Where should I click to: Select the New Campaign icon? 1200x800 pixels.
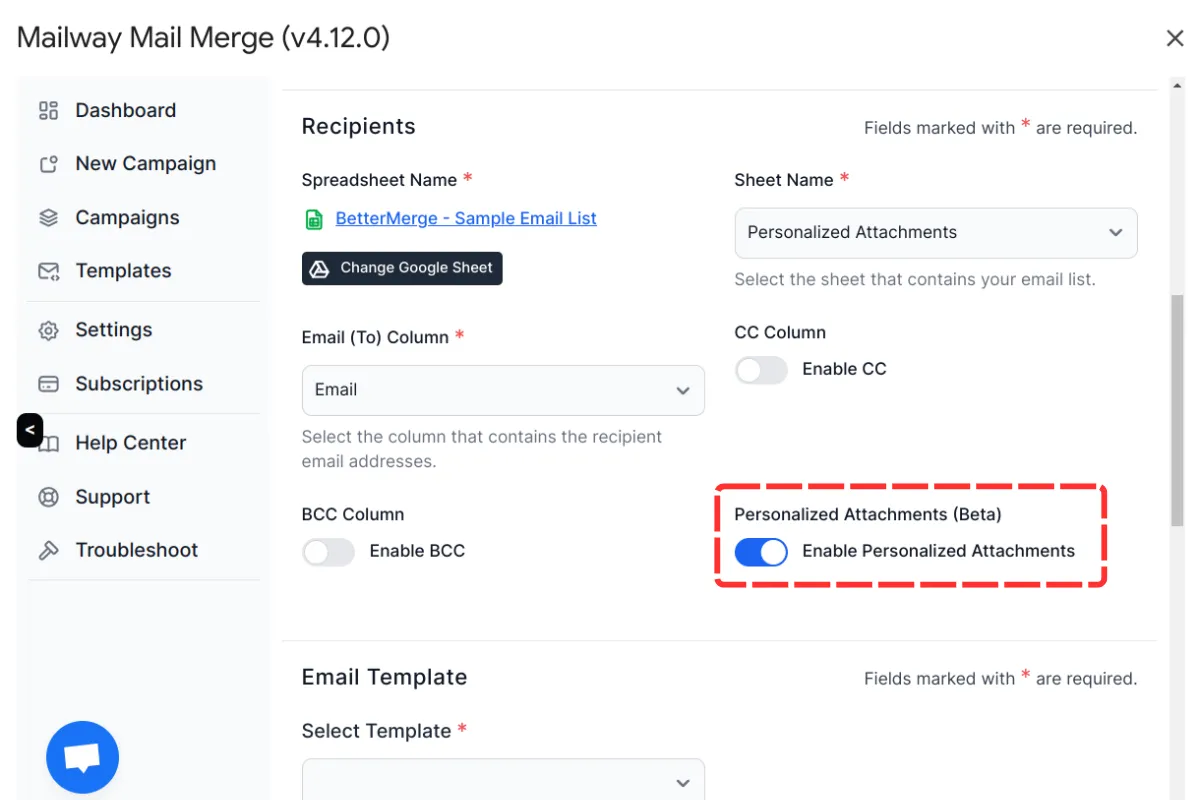point(48,163)
